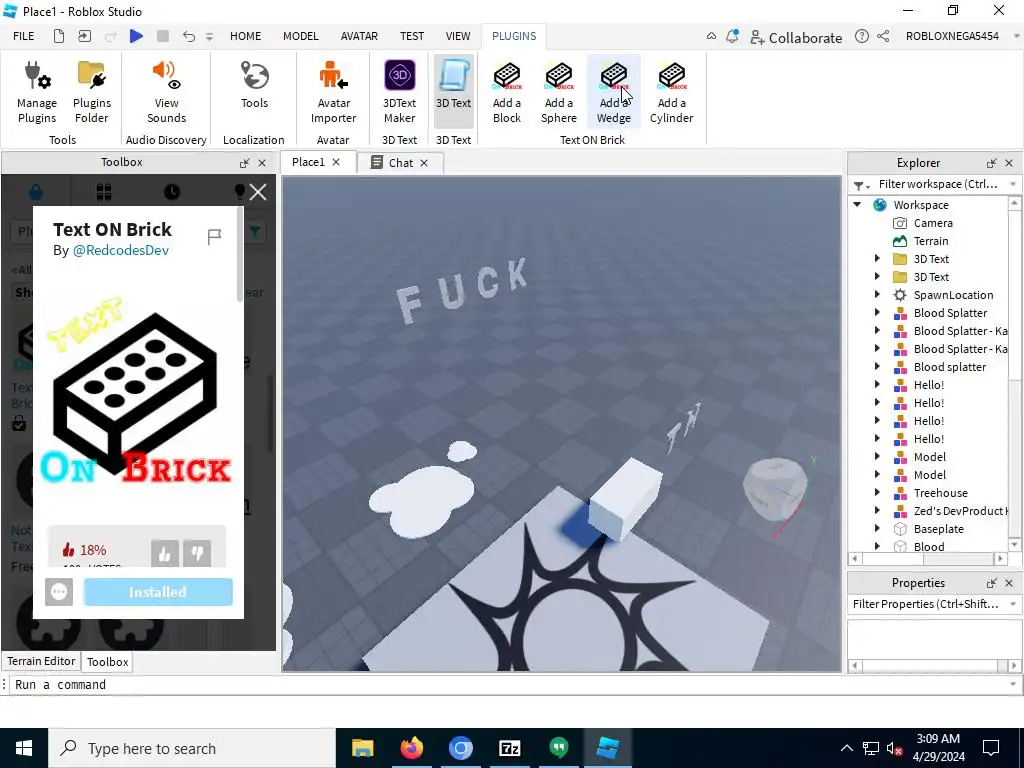1024x768 pixels.
Task: Open the Explorer filter dropdown arrow
Action: coord(1013,184)
